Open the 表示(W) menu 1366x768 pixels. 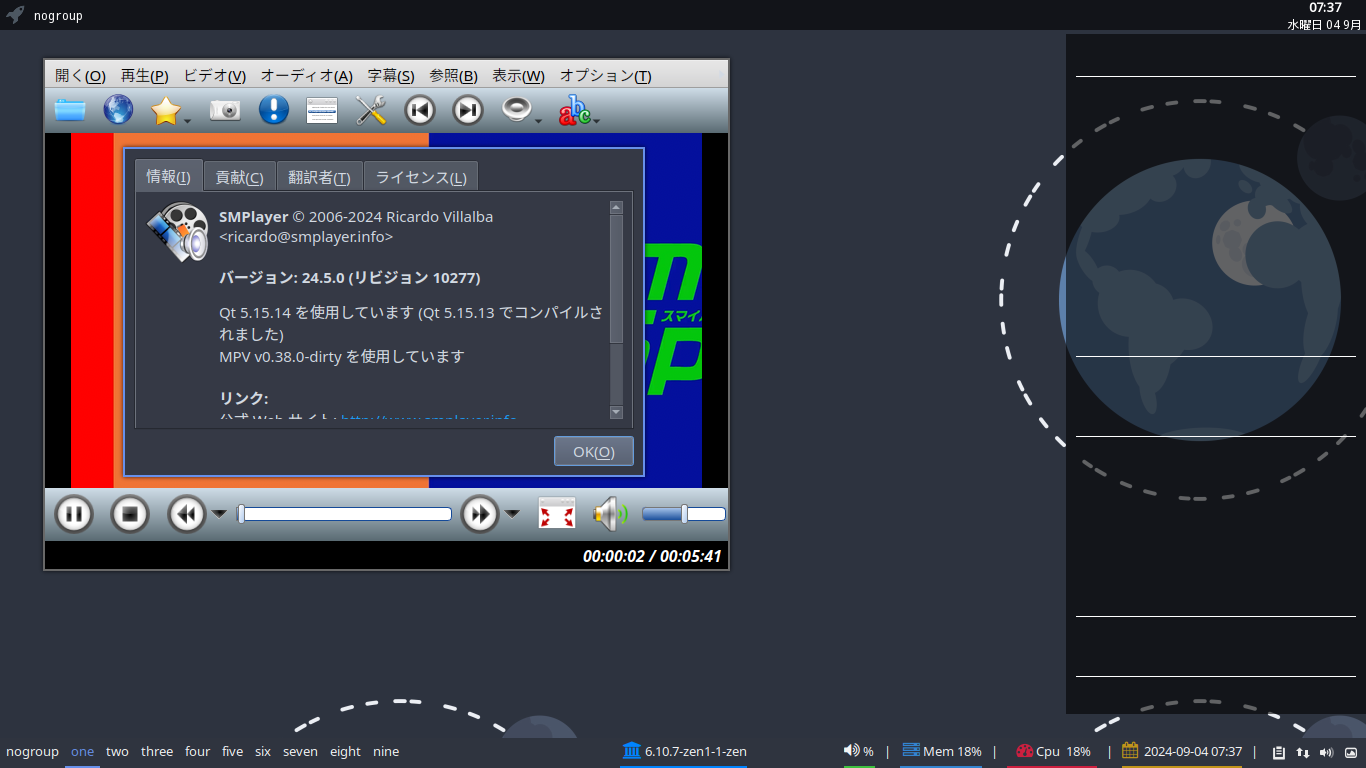518,75
